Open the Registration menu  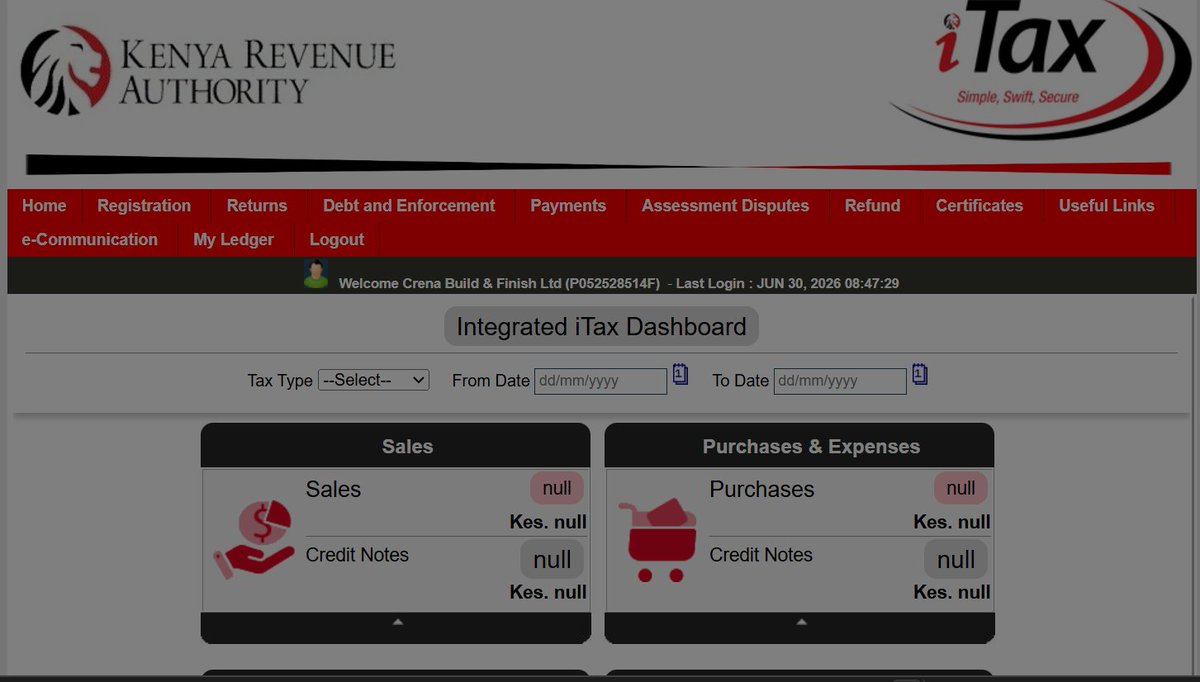pyautogui.click(x=144, y=206)
